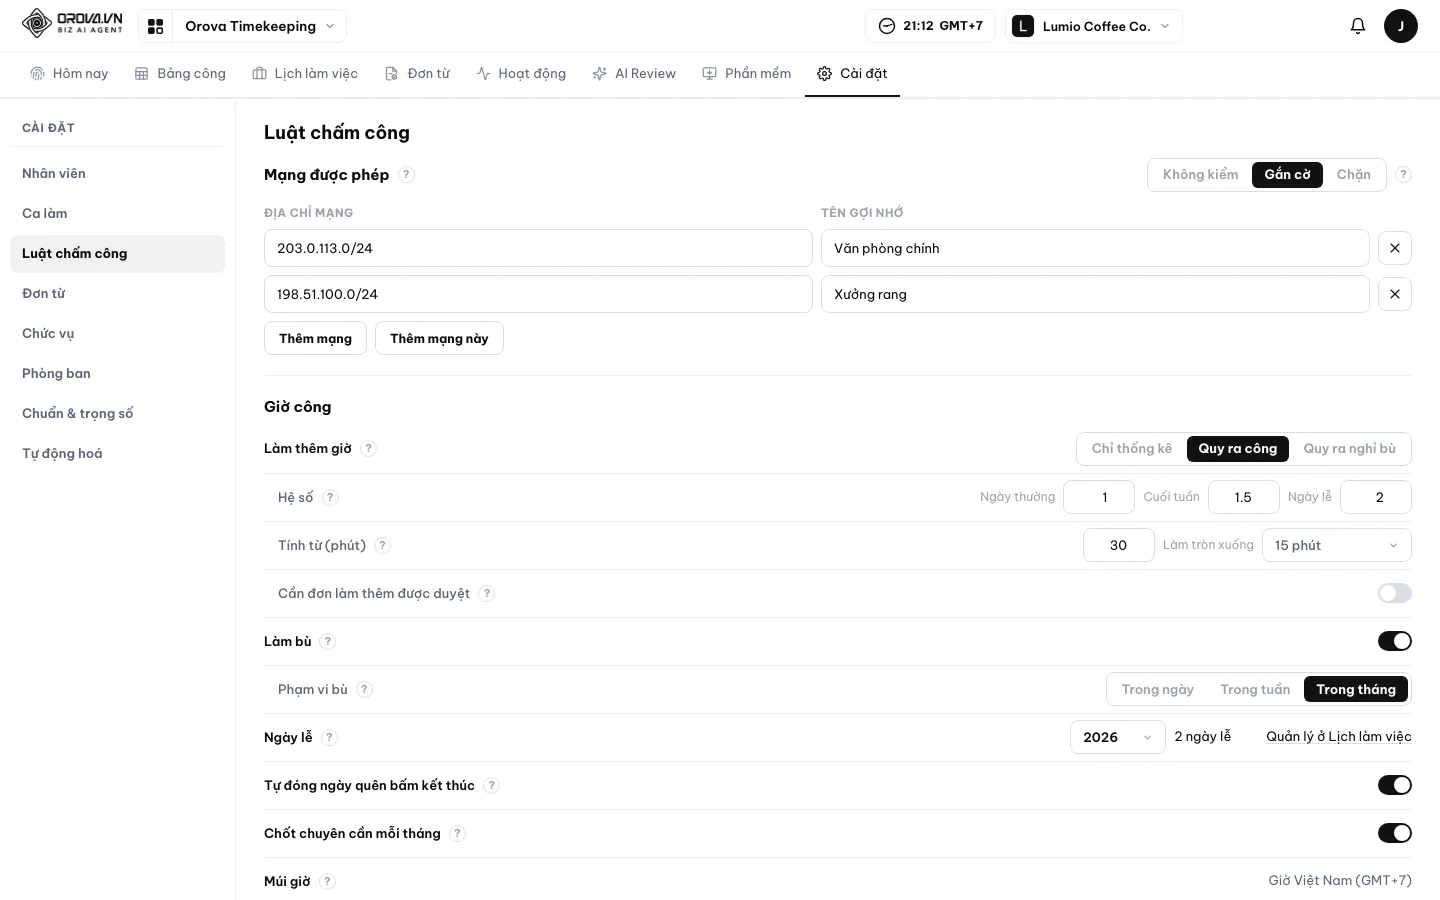Toggle Chốt chuyên cần mỗi tháng switch

click(1394, 833)
